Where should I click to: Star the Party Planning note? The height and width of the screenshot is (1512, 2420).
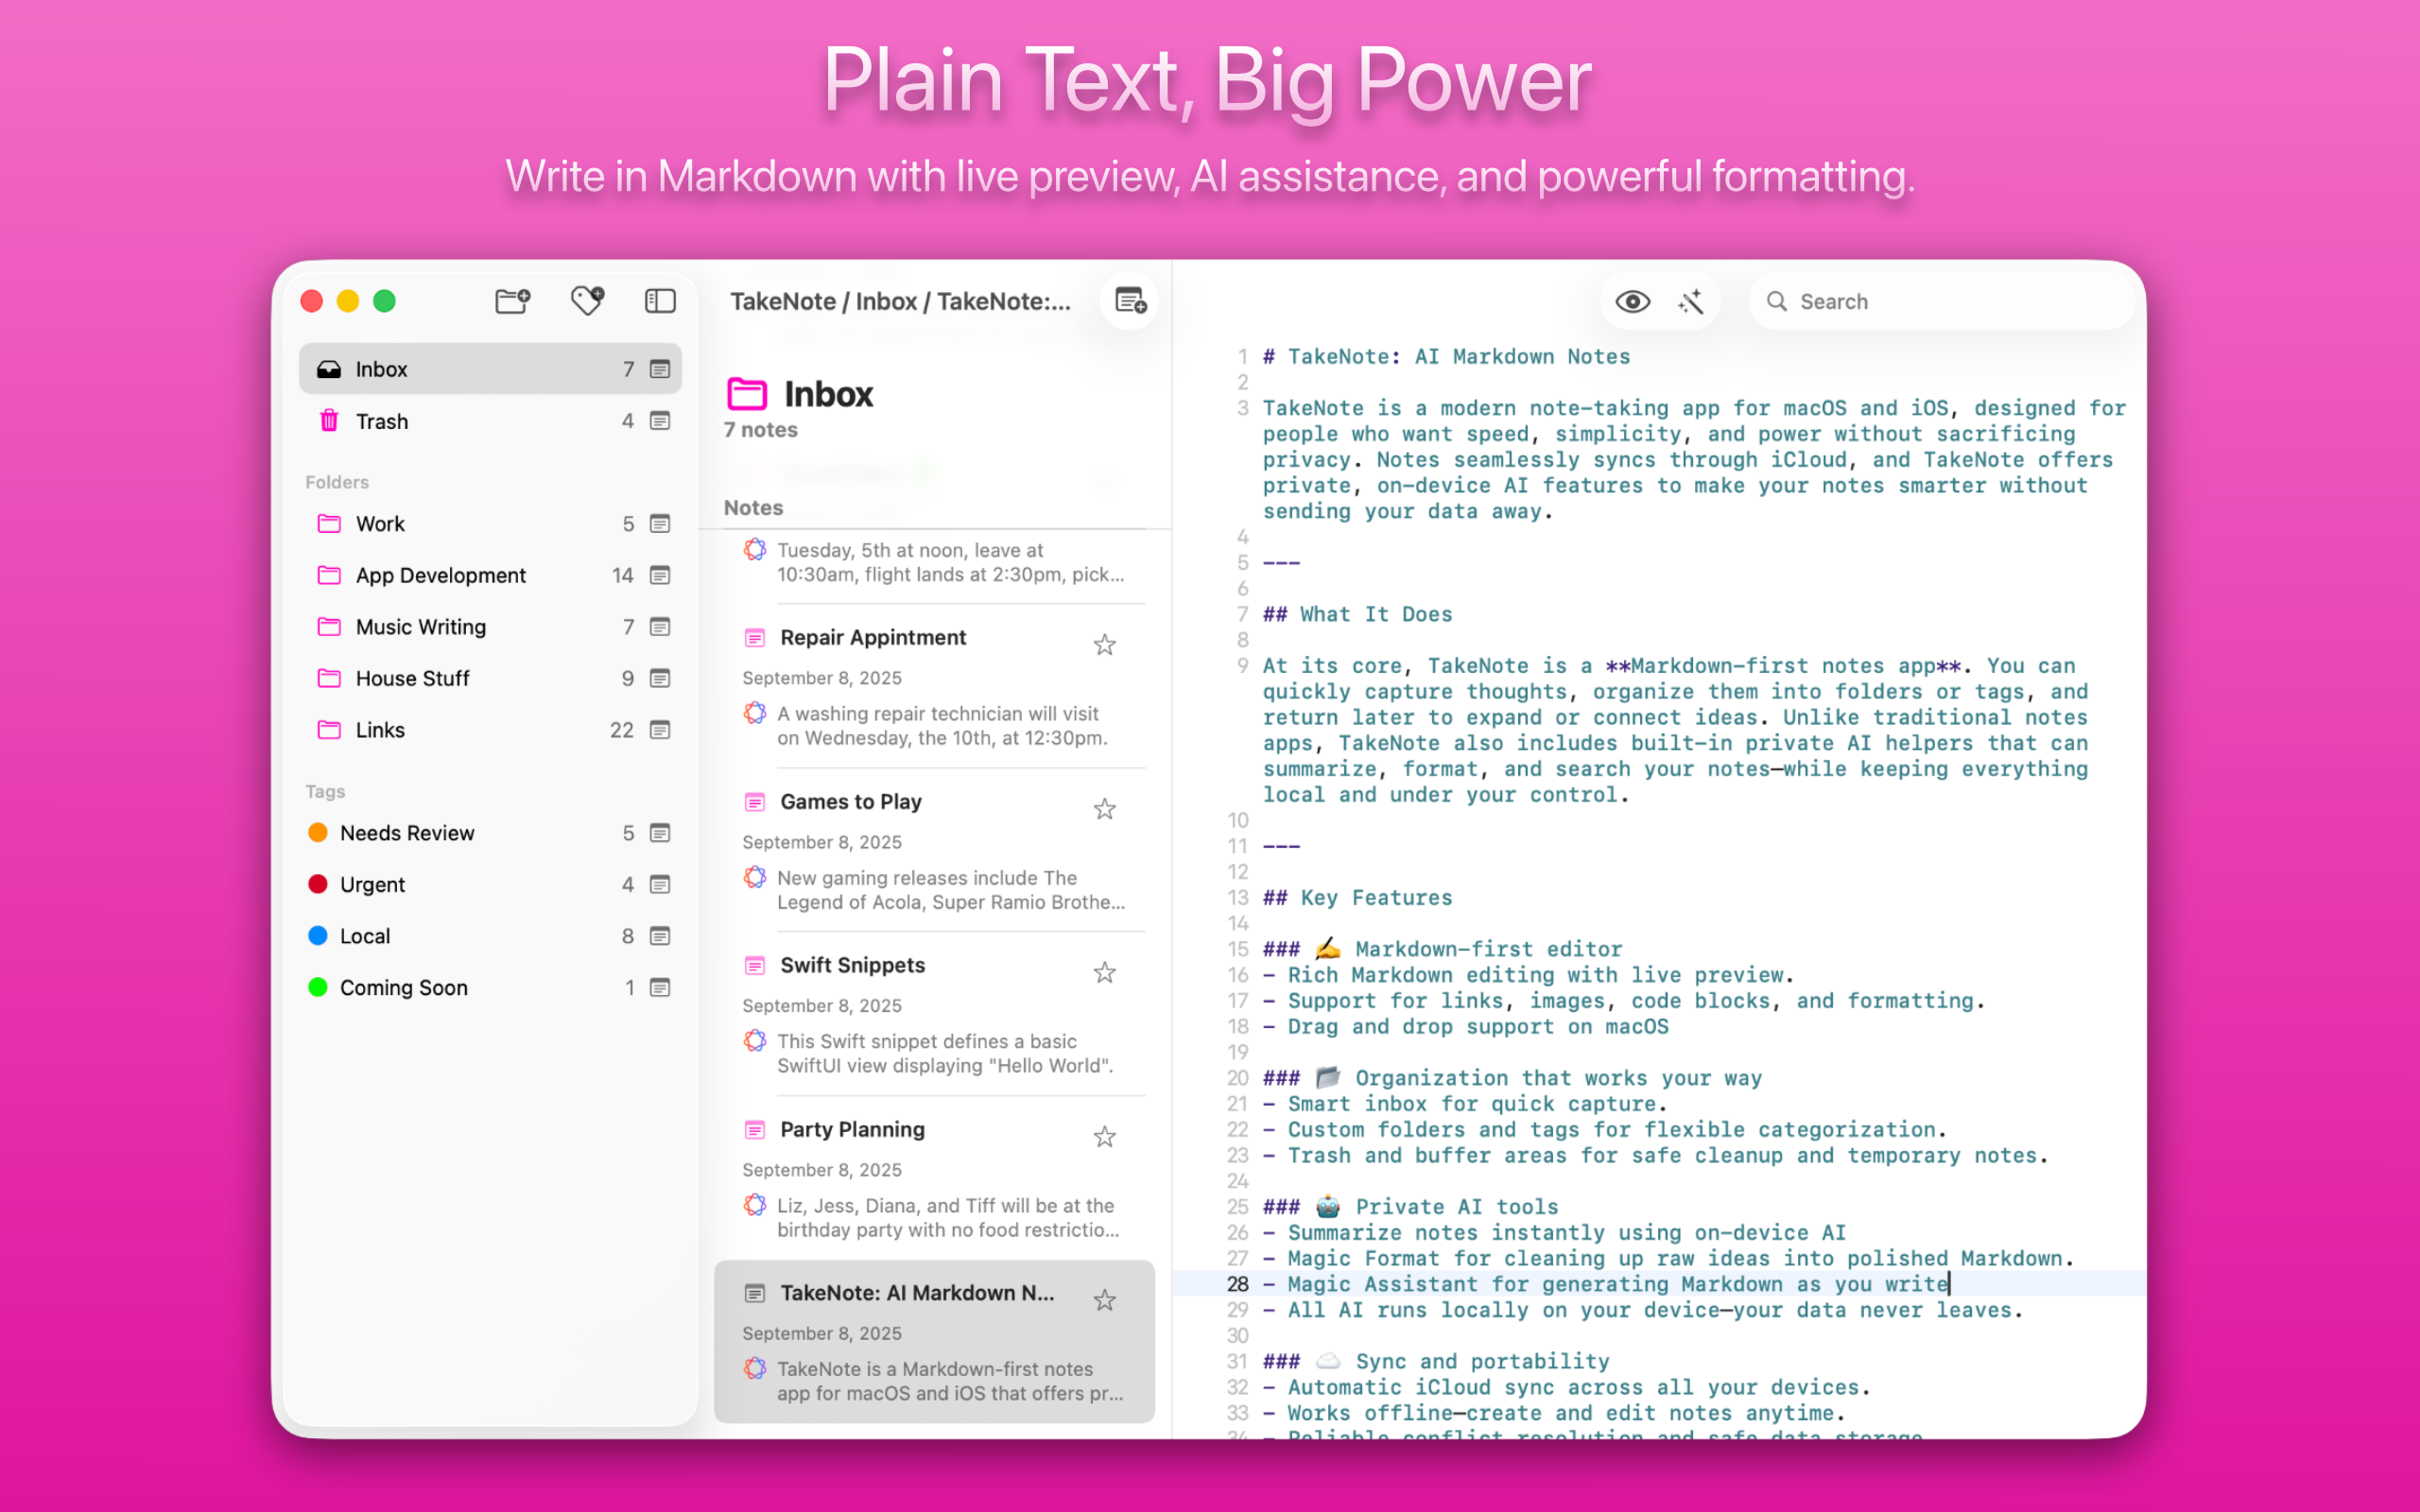1104,1137
